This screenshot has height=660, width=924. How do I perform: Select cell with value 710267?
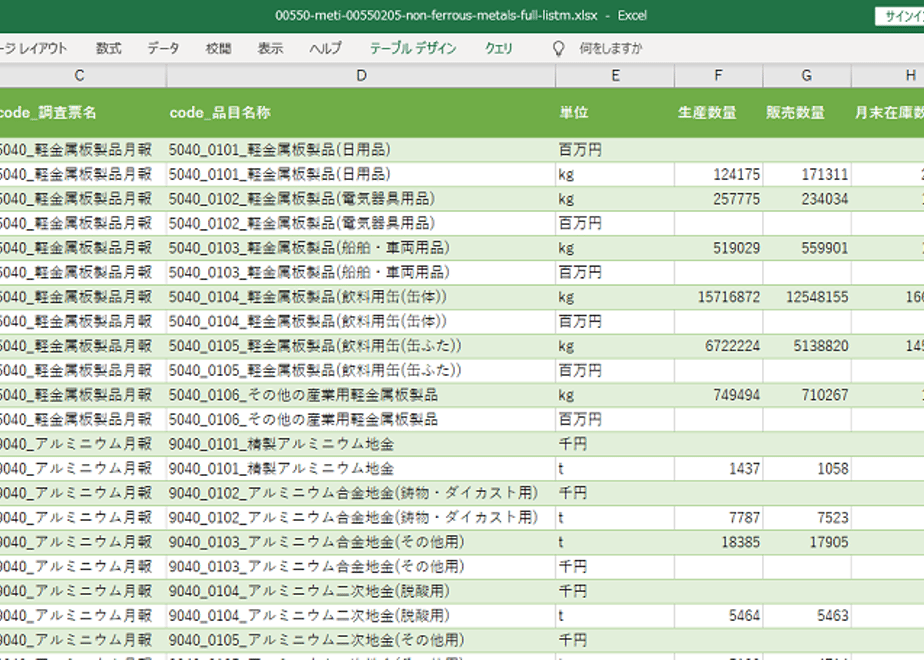click(x=807, y=395)
